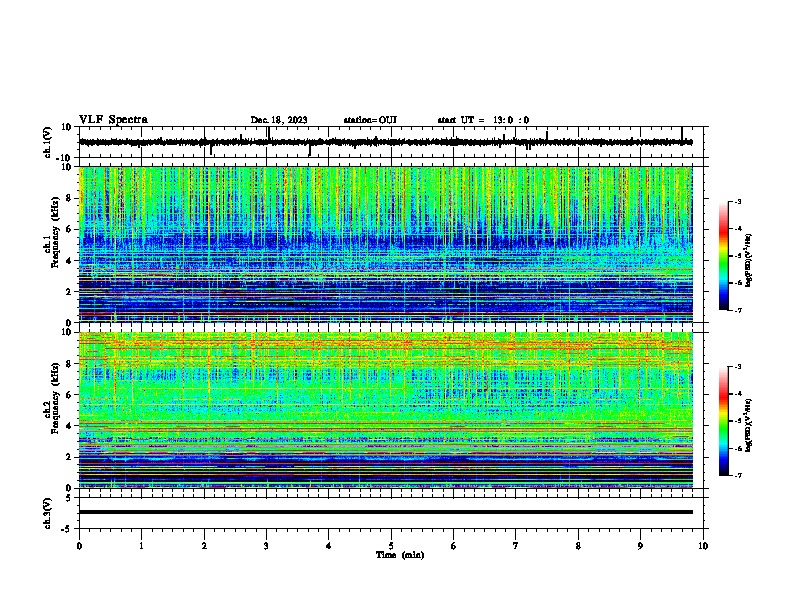This screenshot has height=612, width=792.
Task: Click the "6" kHz tick of ch.2 spectrogram
Action: click(70, 395)
